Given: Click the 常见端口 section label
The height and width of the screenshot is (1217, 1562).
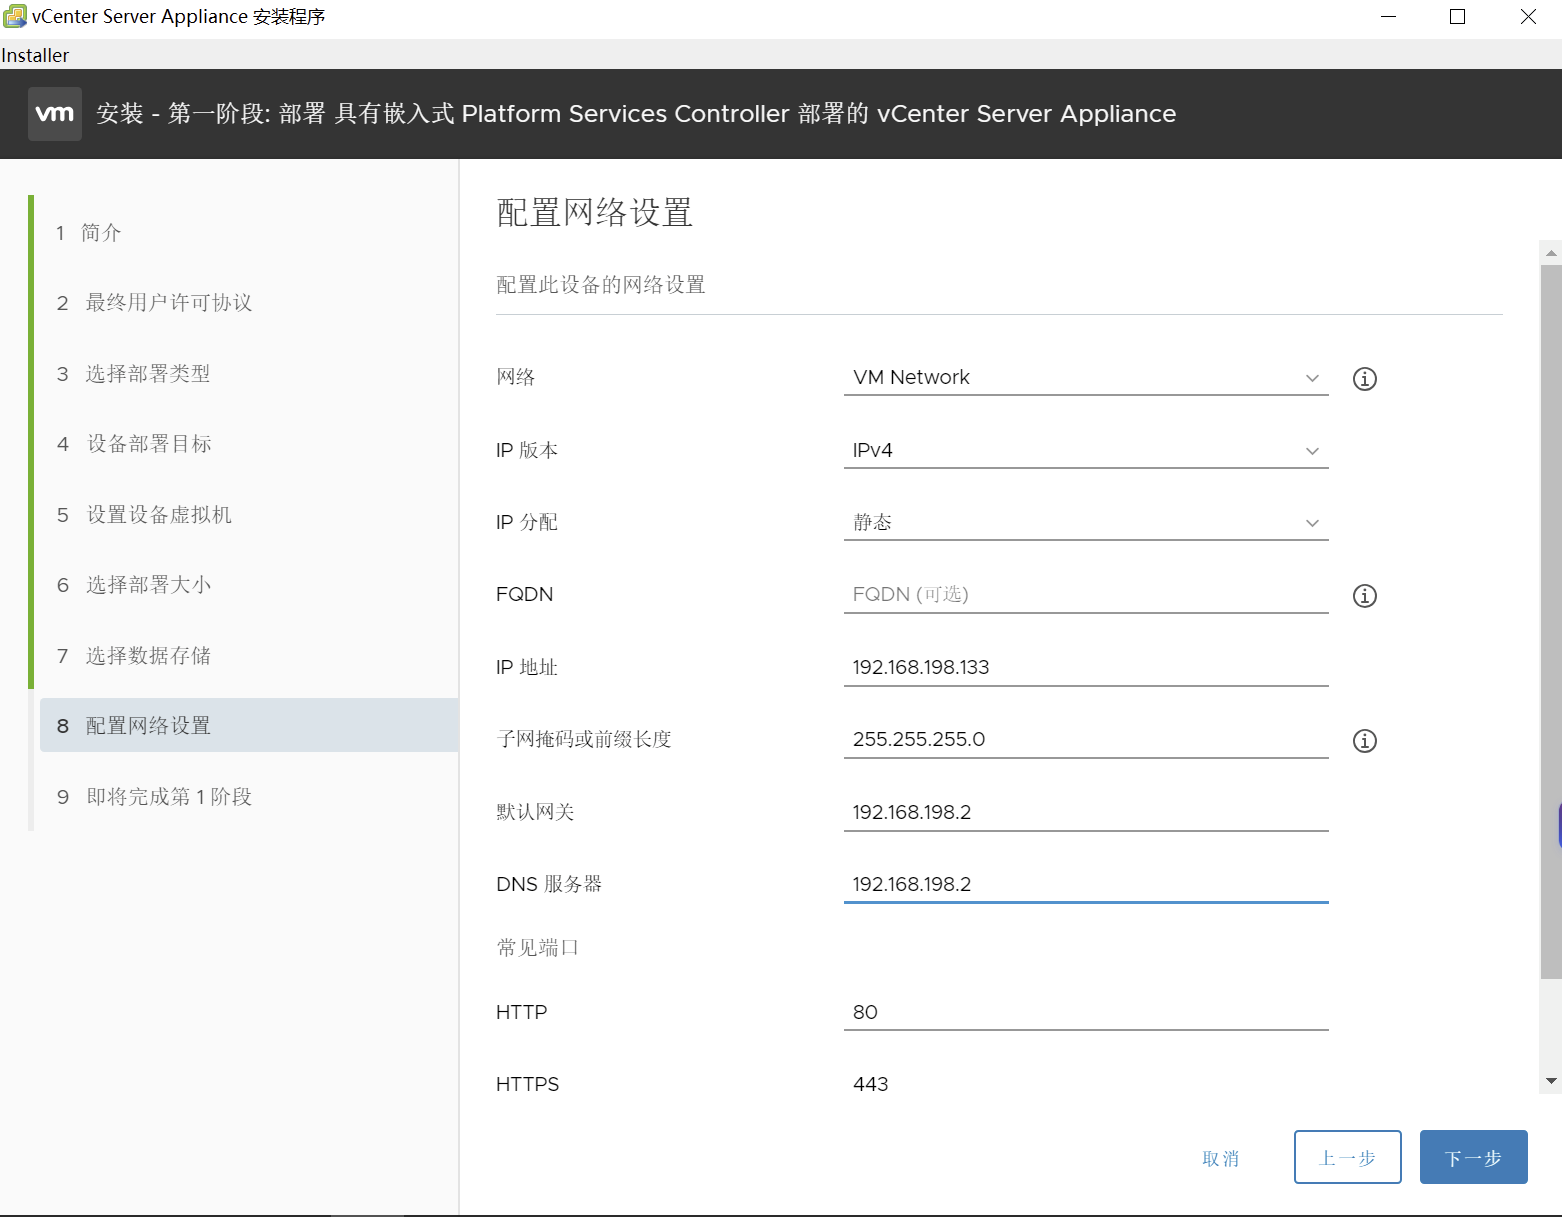Looking at the screenshot, I should pos(537,947).
